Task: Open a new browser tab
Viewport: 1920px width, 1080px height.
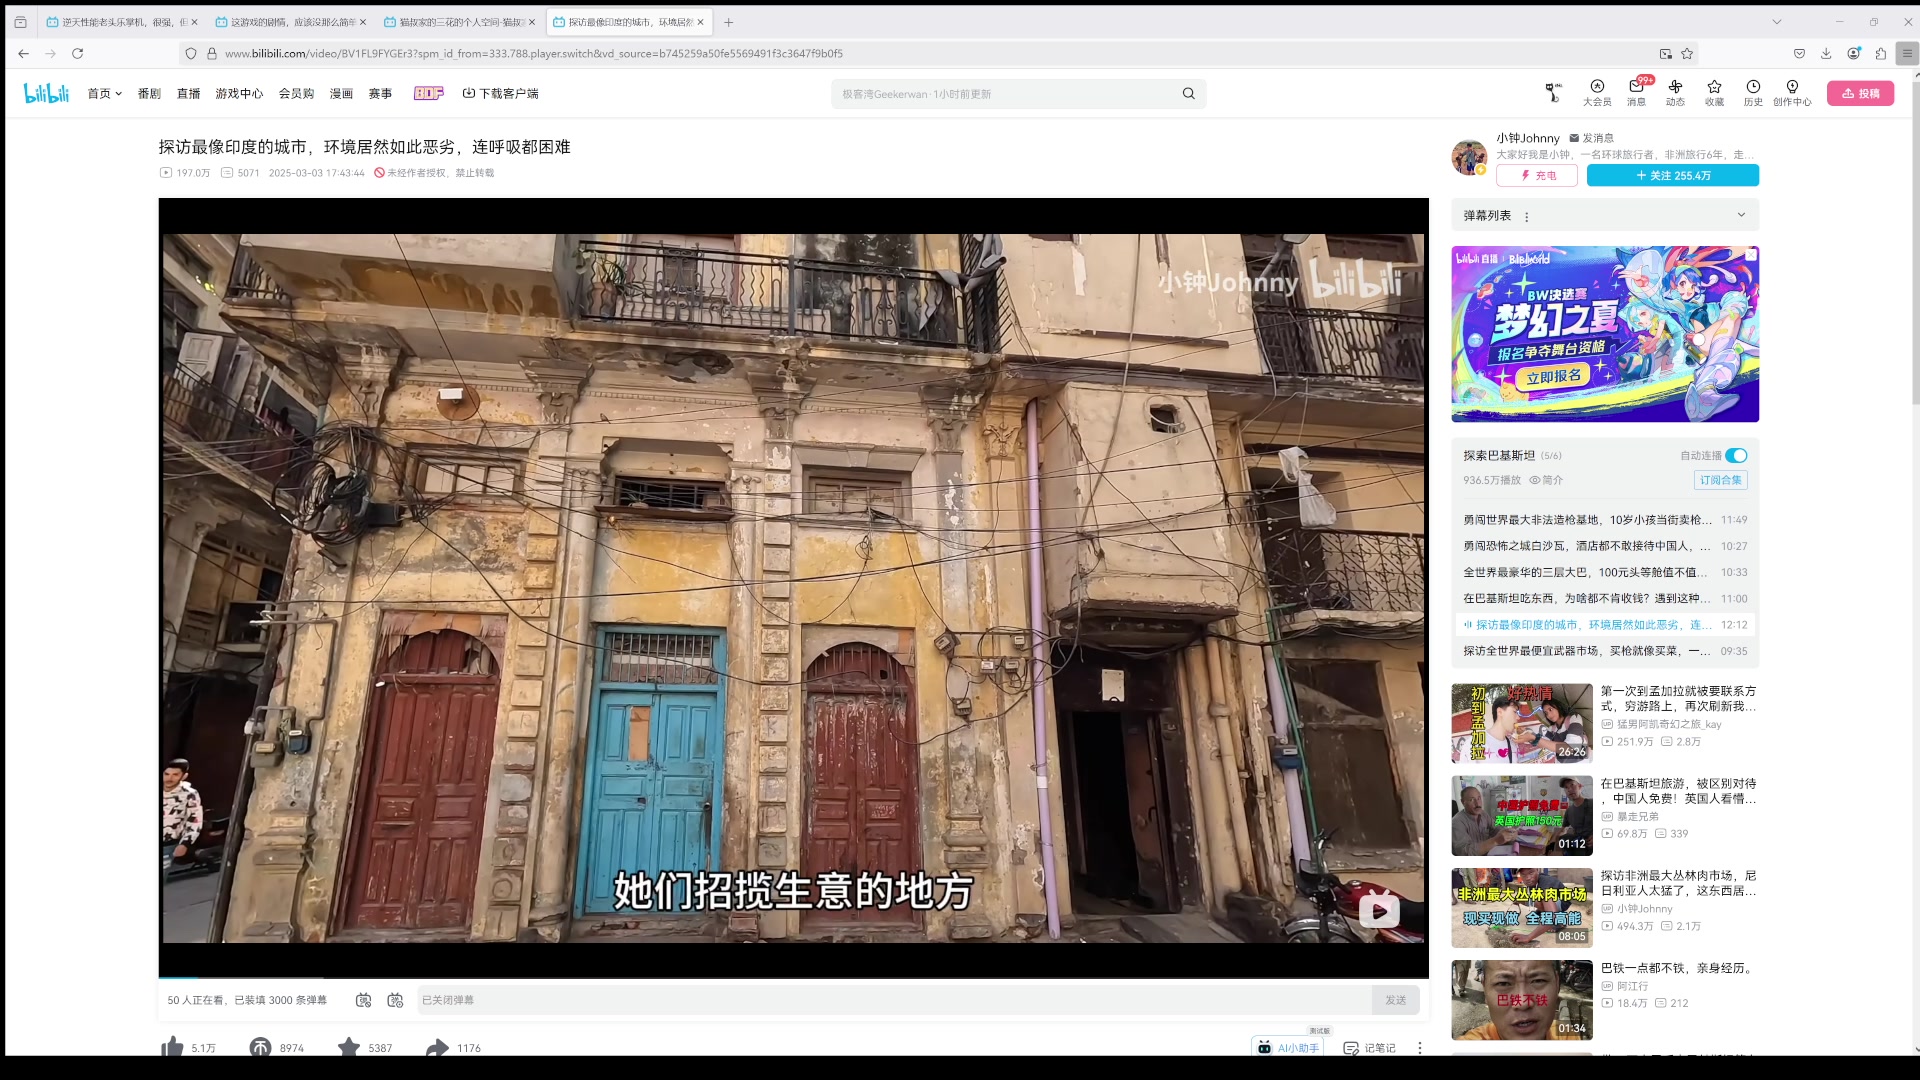Action: 729,21
